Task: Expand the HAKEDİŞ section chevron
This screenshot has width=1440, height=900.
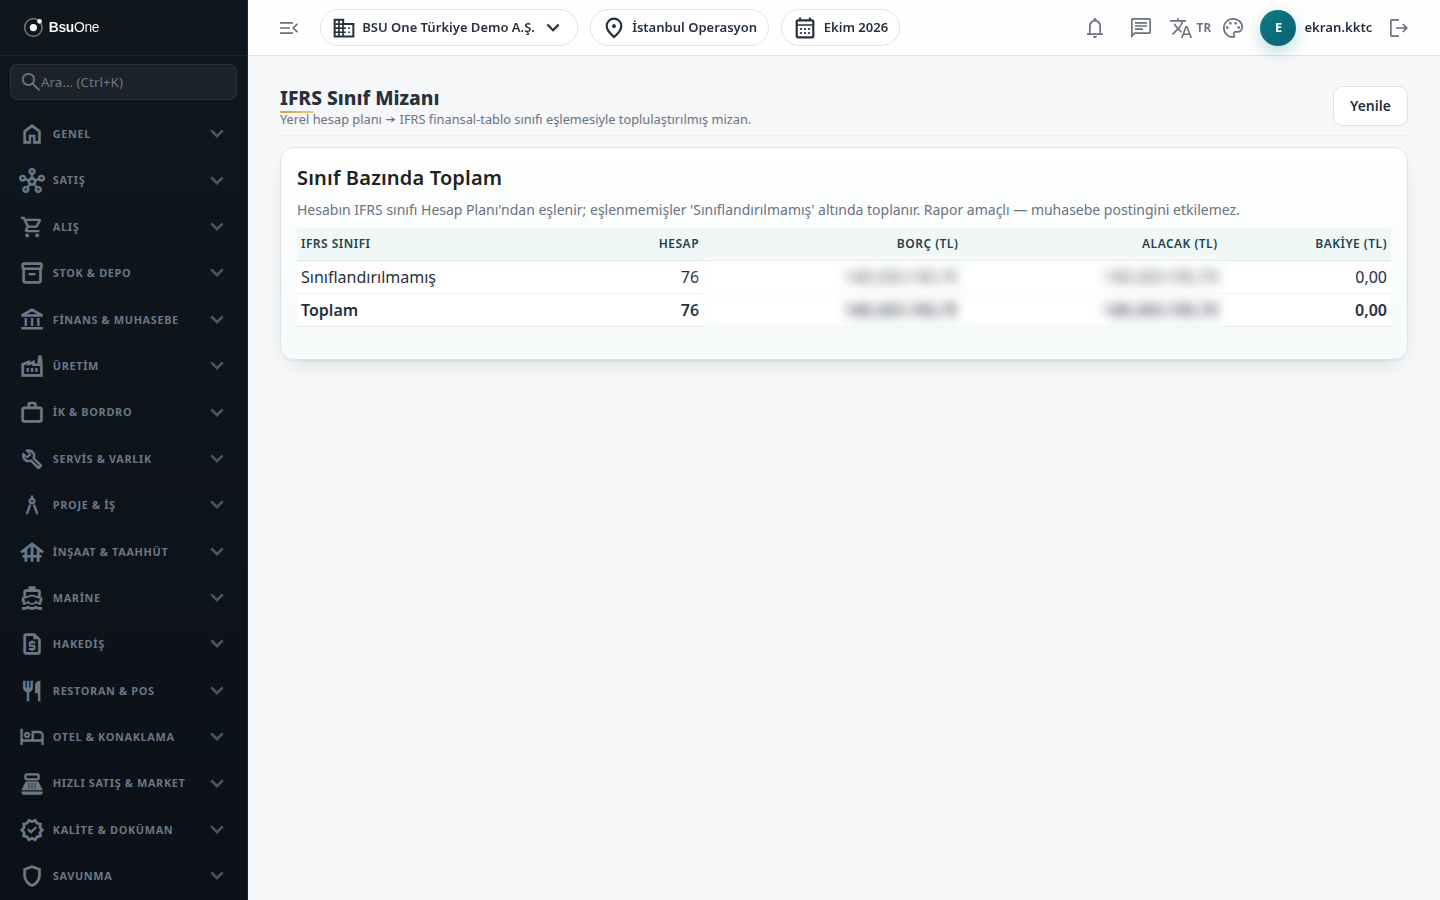Action: pyautogui.click(x=217, y=644)
